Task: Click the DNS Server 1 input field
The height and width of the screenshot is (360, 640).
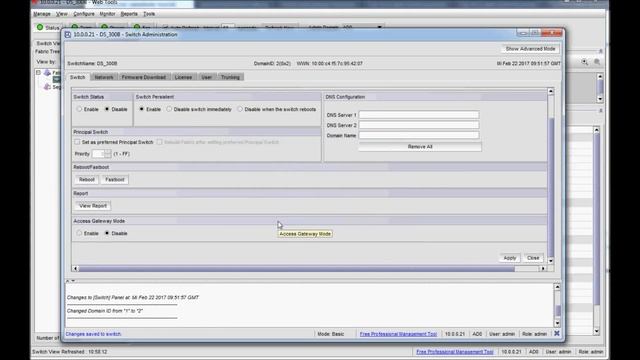Action: point(419,115)
